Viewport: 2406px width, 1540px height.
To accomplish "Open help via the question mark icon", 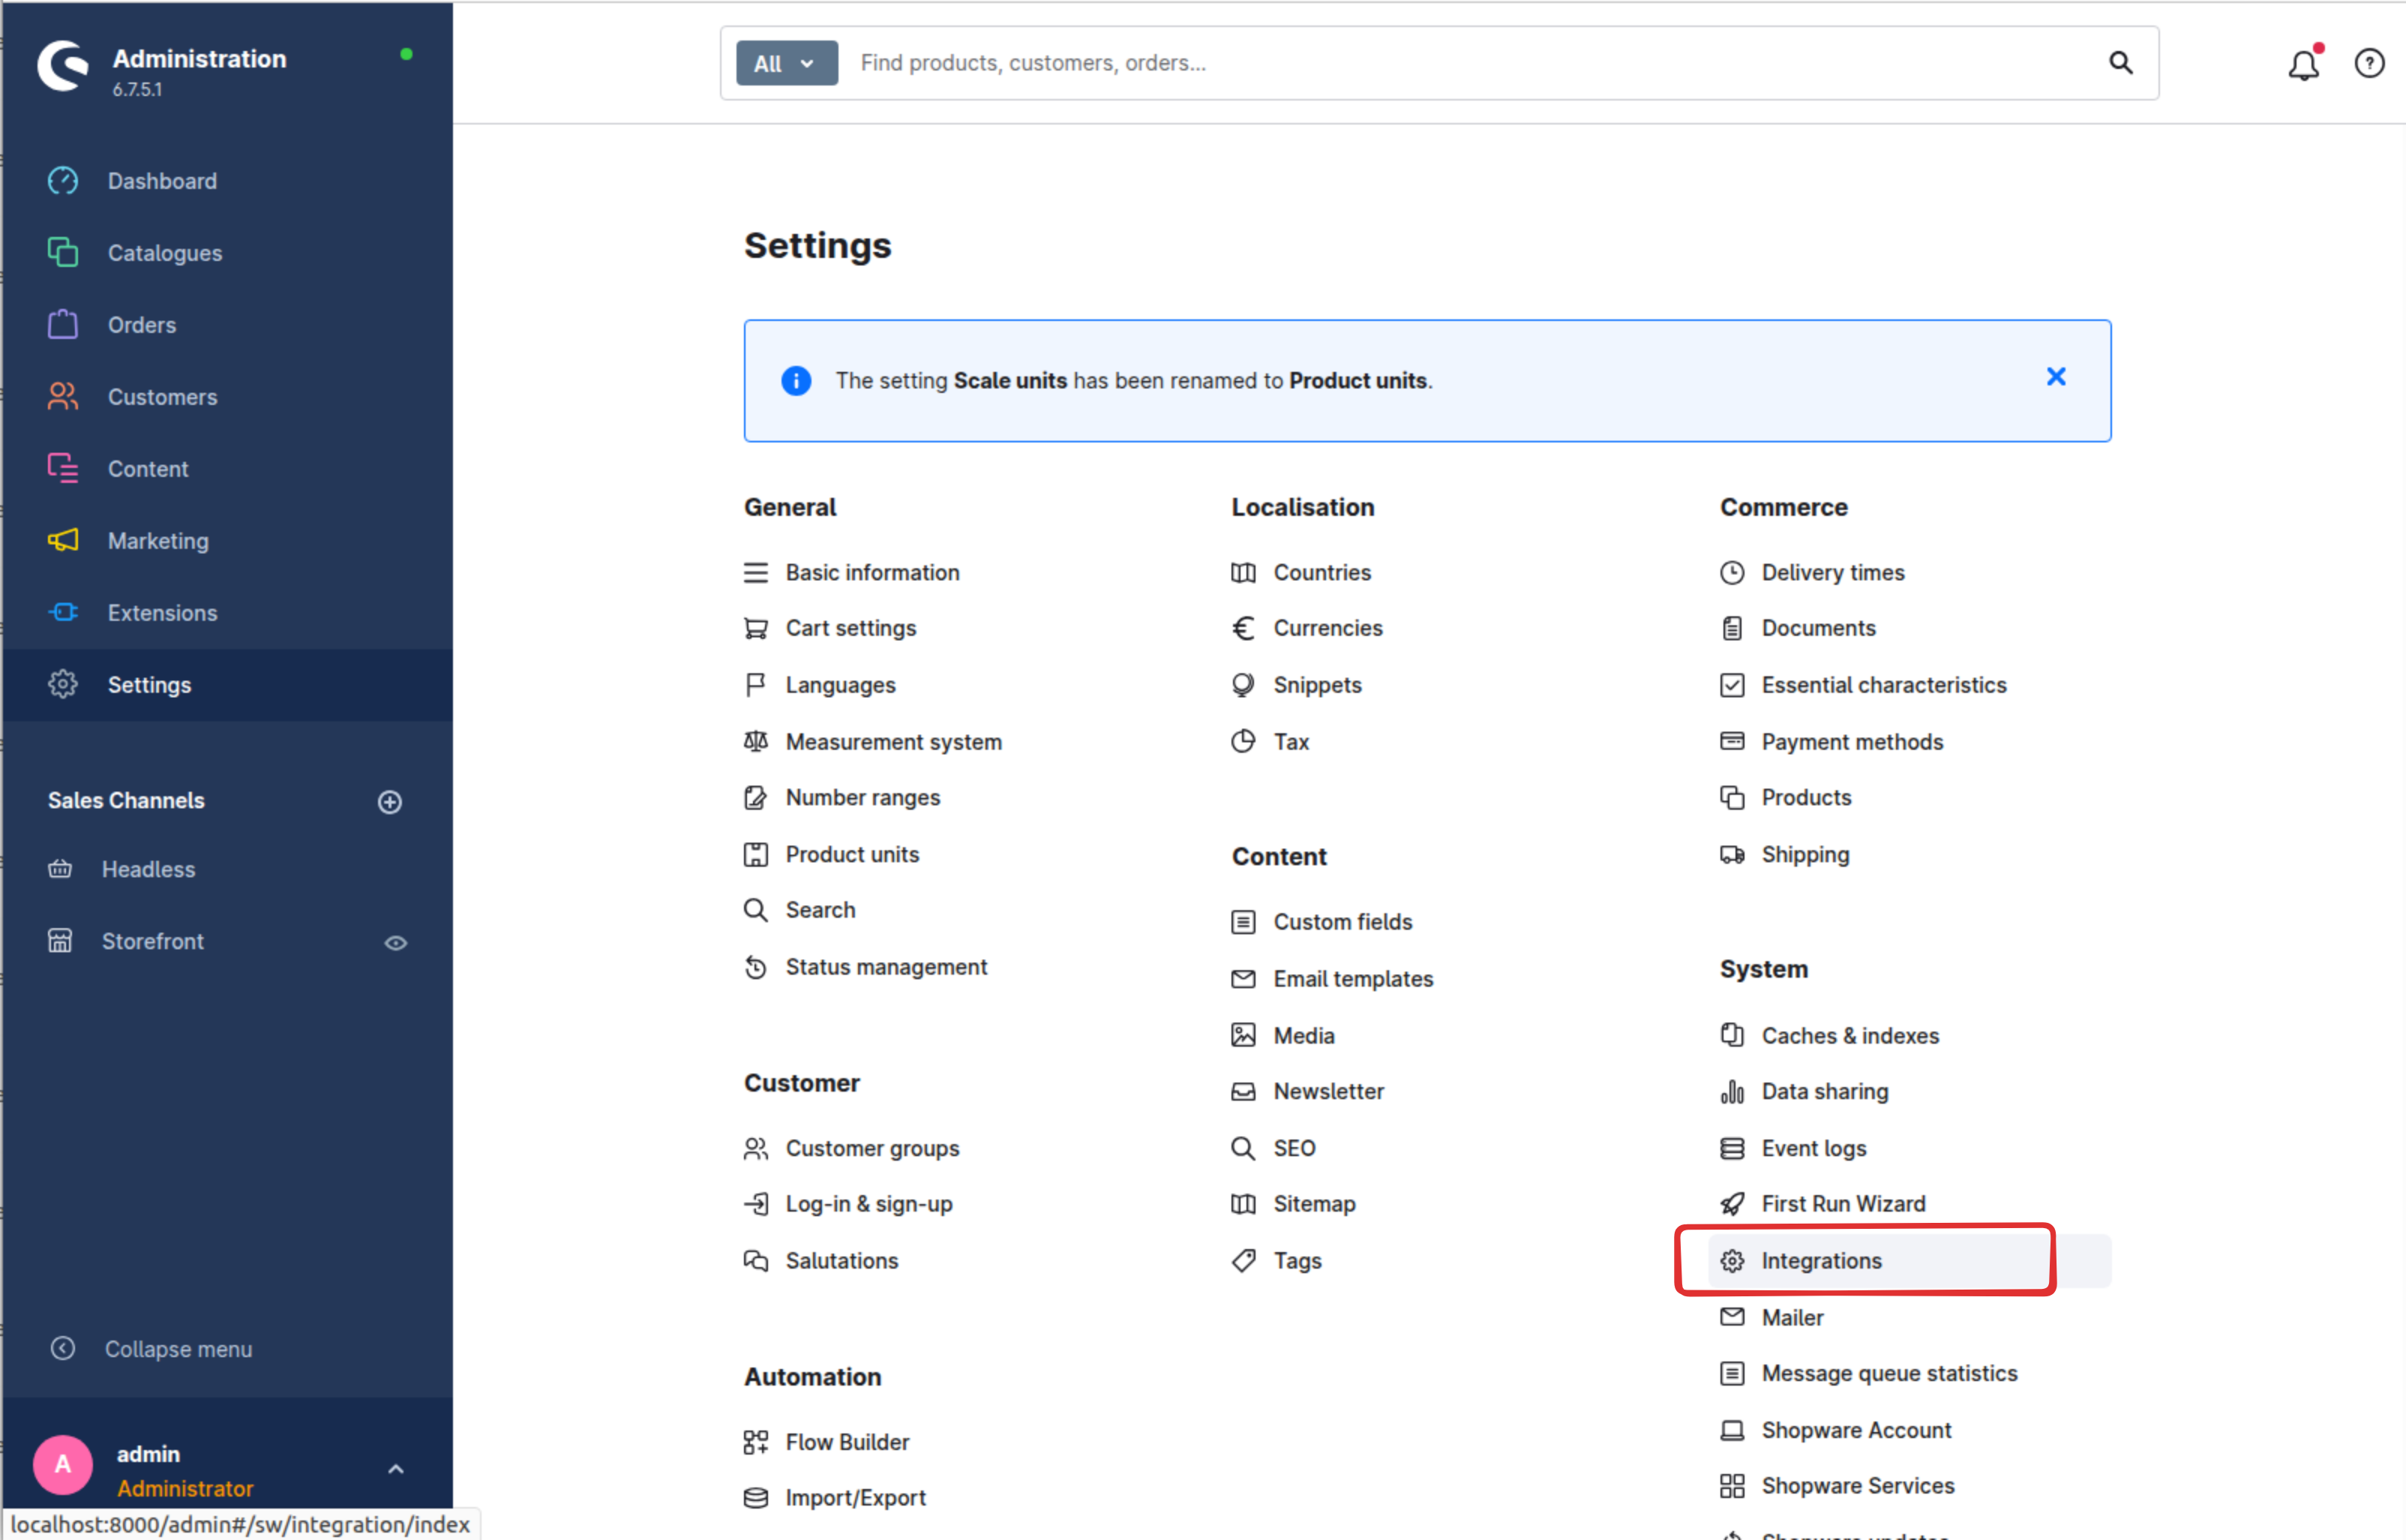I will (x=2369, y=63).
